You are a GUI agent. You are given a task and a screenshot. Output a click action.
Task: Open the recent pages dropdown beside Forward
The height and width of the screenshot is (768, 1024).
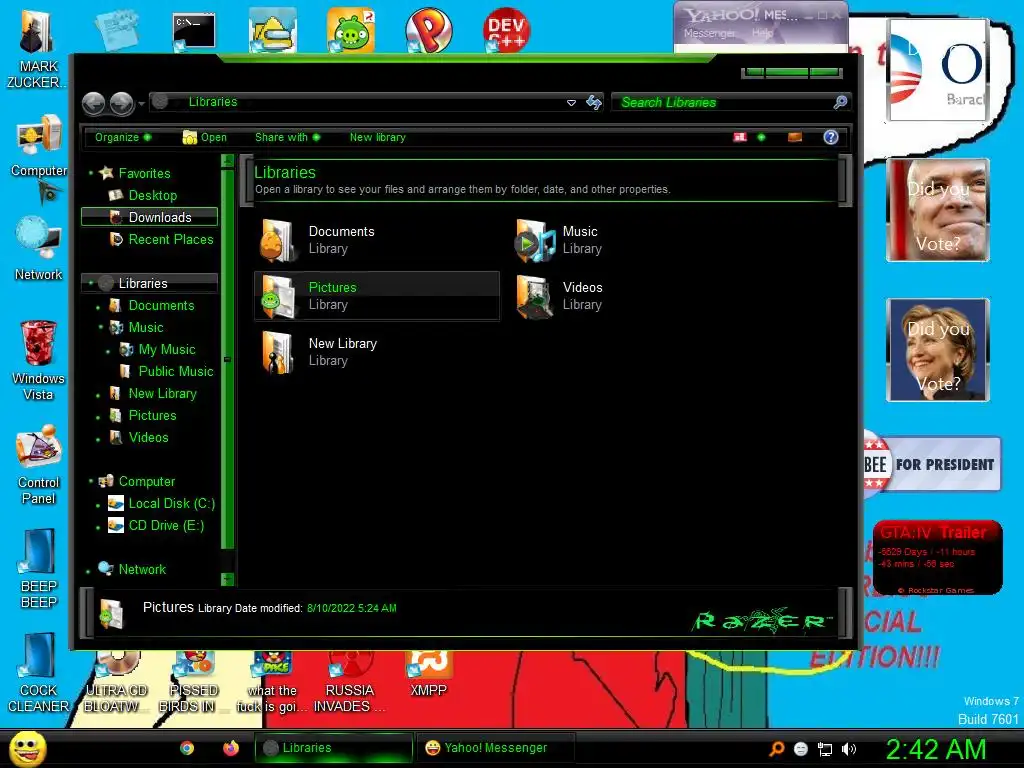pyautogui.click(x=141, y=104)
